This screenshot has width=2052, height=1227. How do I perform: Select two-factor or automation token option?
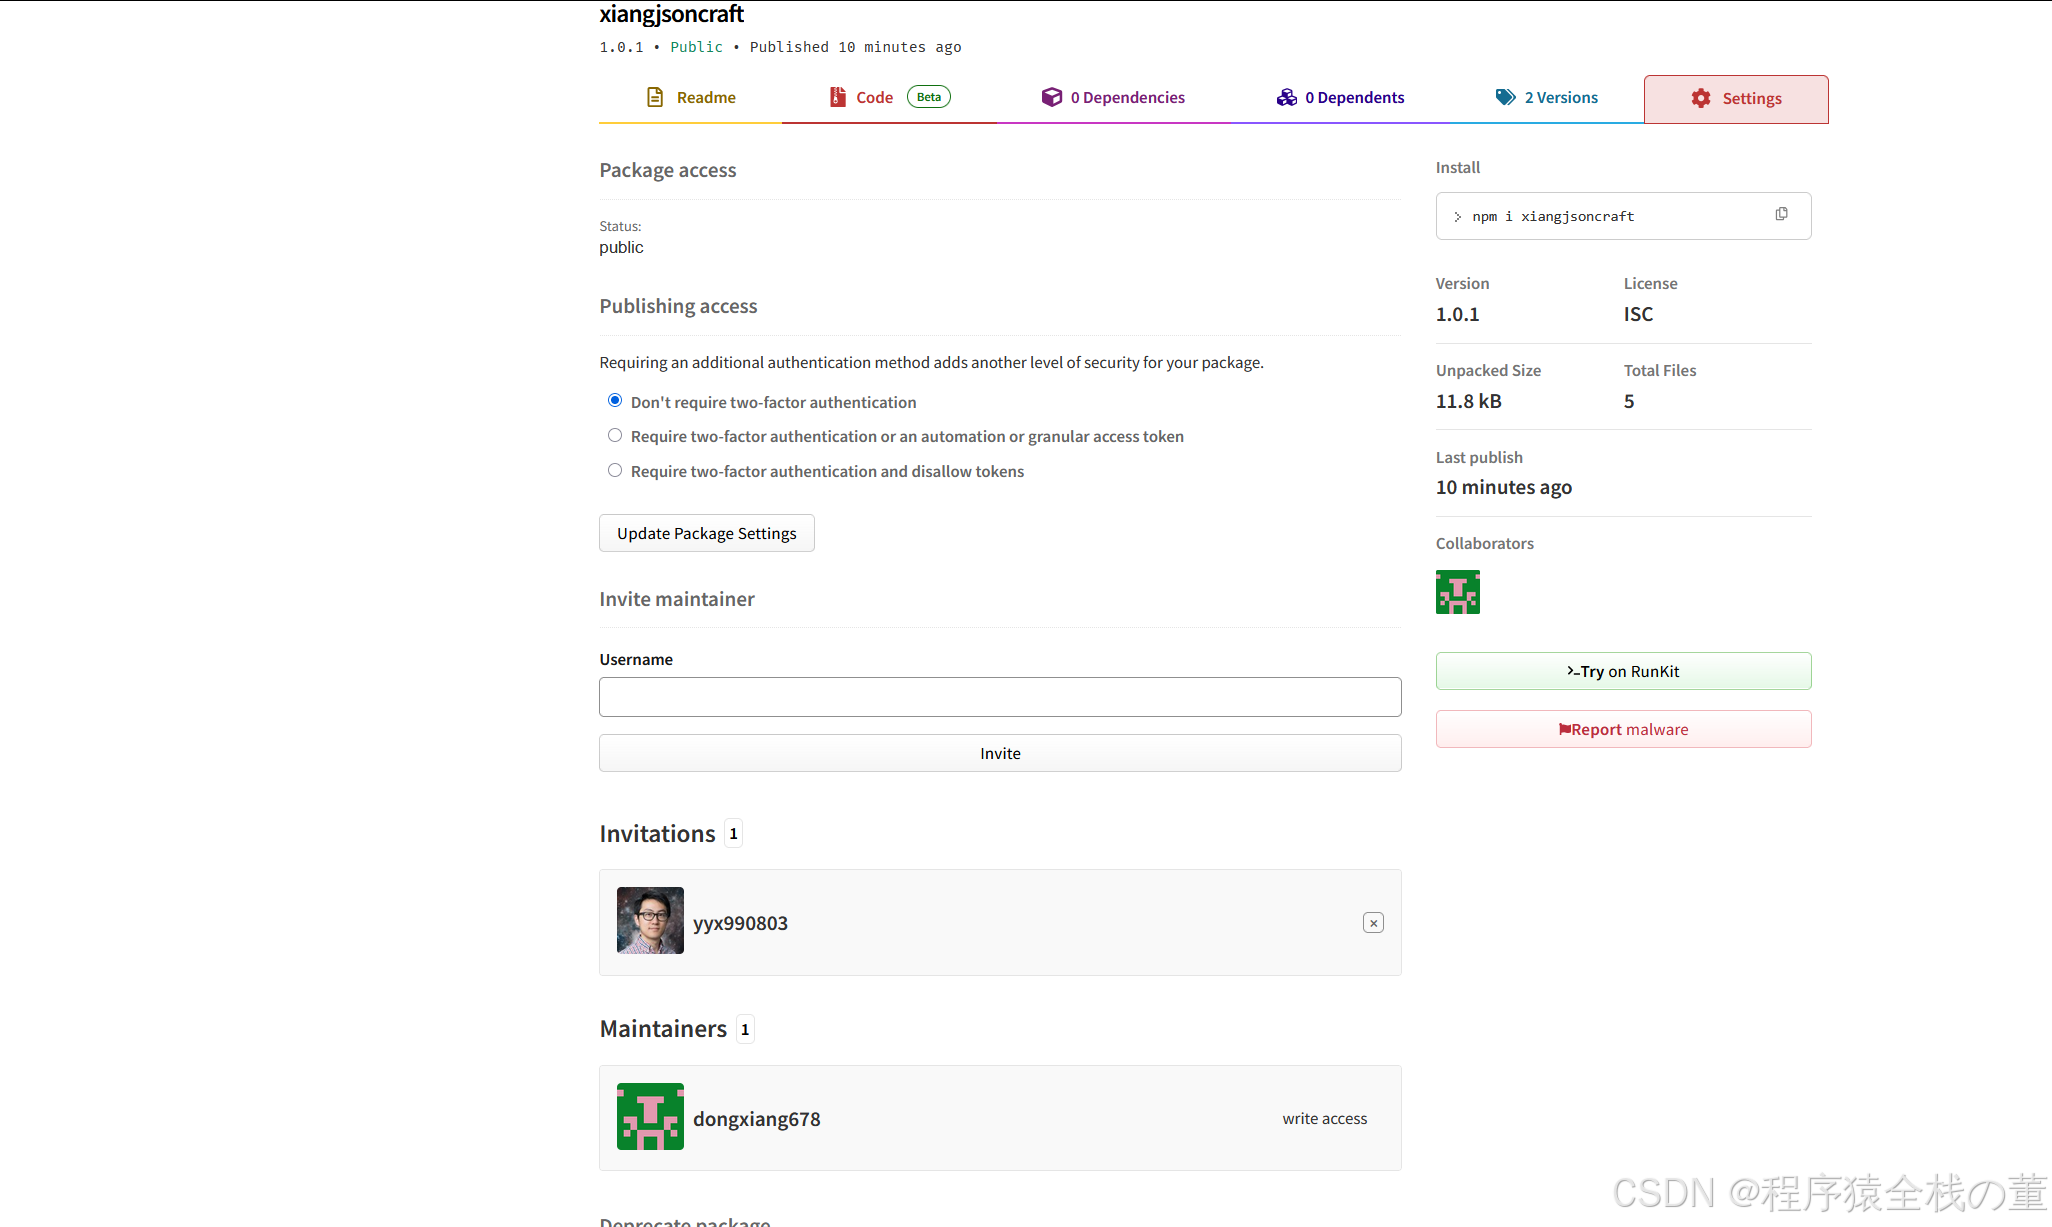click(x=615, y=436)
